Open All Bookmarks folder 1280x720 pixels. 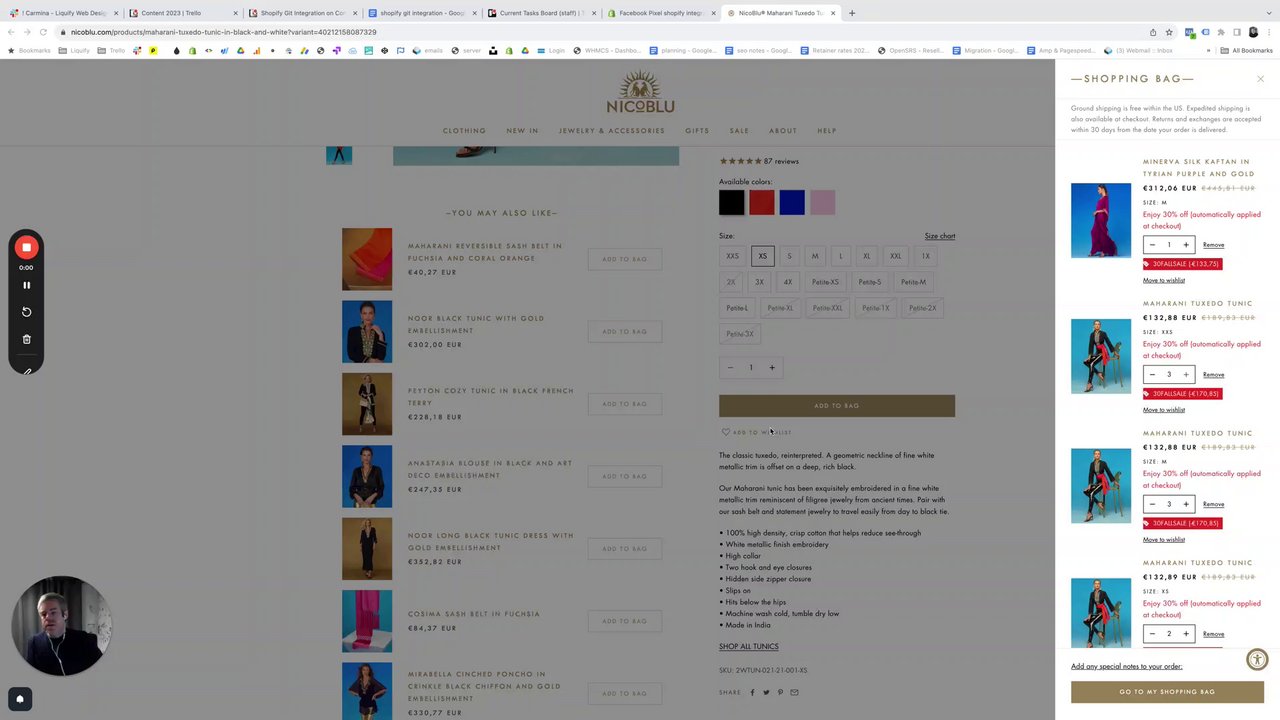1247,50
